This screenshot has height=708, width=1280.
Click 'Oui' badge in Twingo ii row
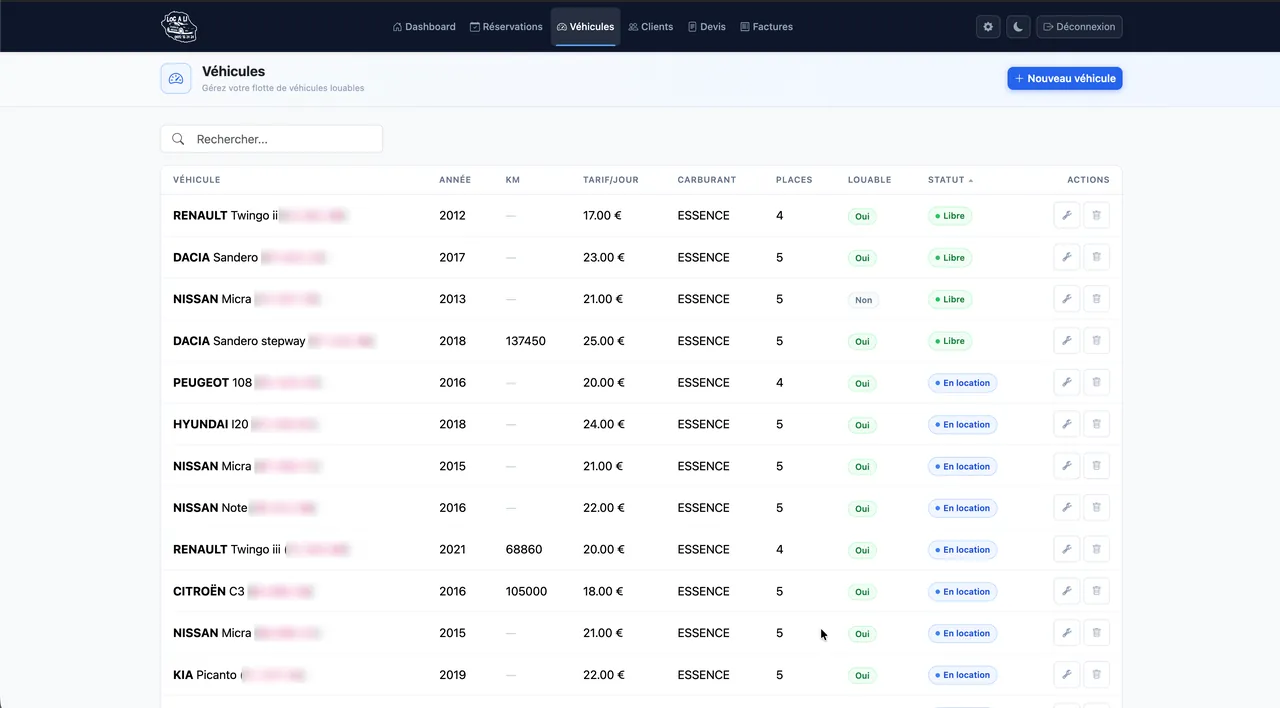pos(862,216)
